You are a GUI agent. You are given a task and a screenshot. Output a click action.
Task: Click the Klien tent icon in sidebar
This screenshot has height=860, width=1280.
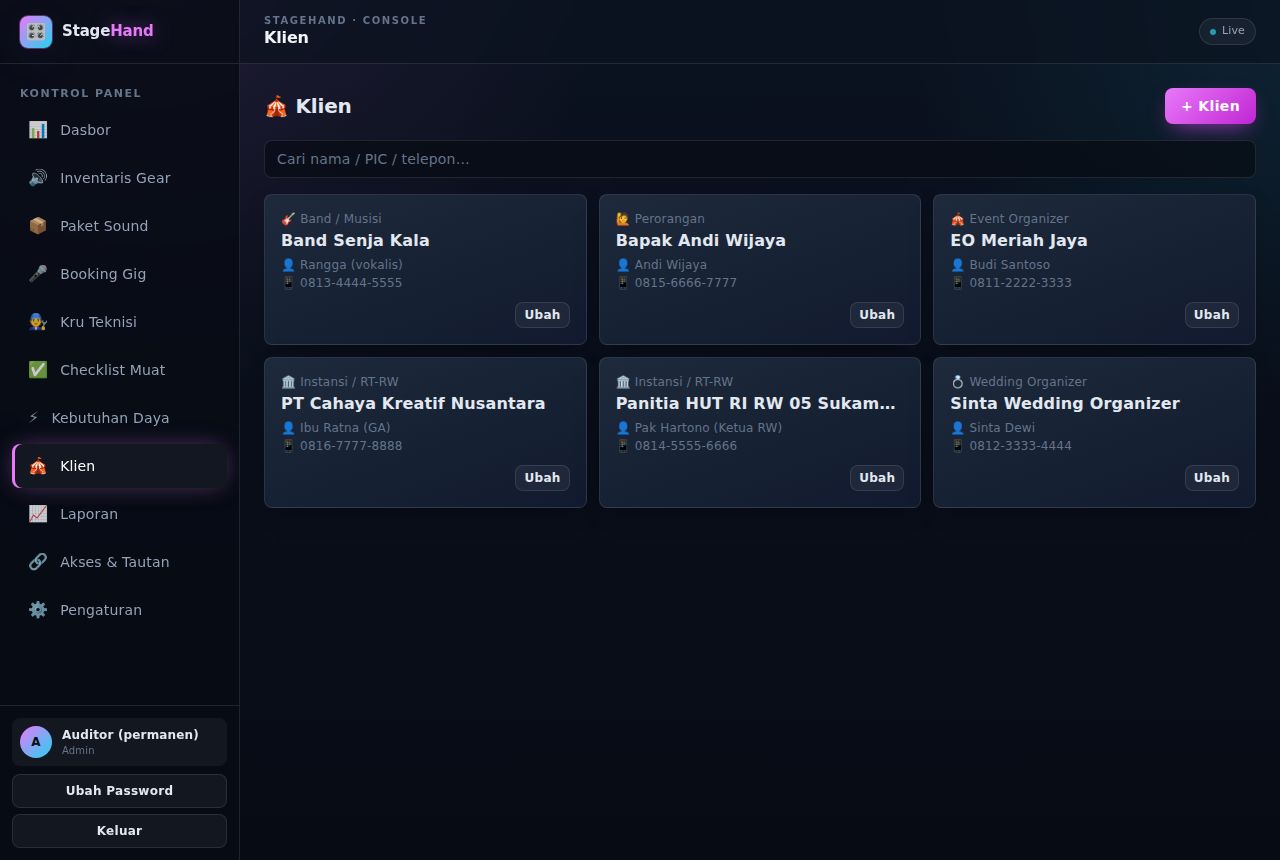[38, 466]
